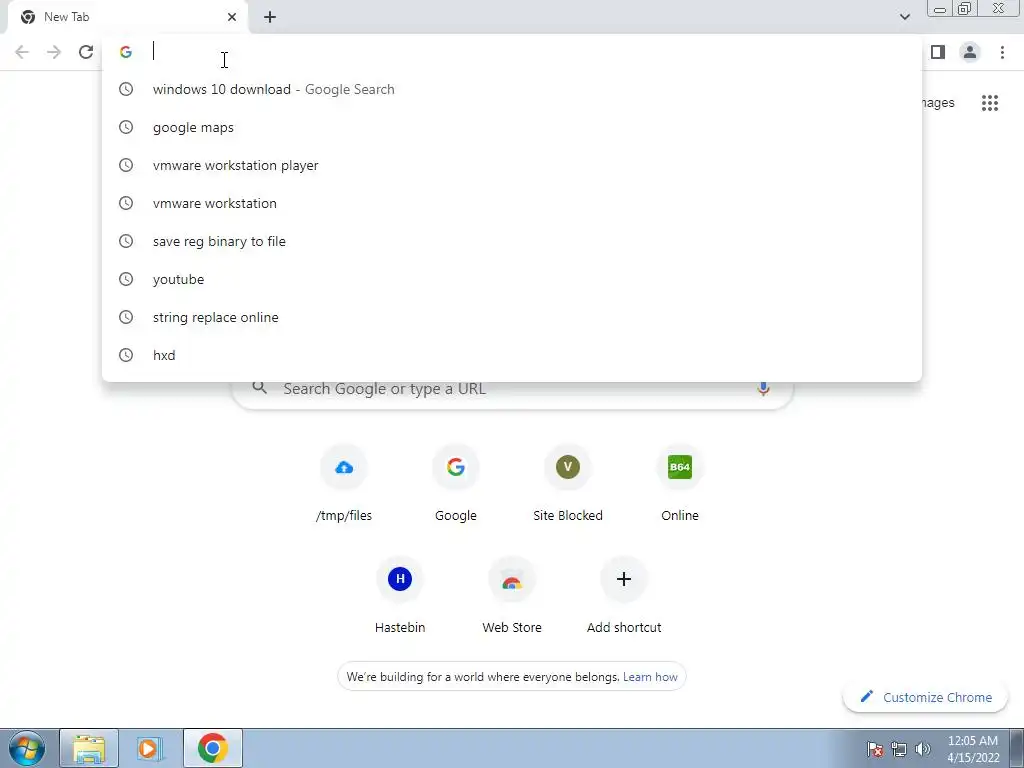Open Windows Explorer from taskbar
Image resolution: width=1024 pixels, height=768 pixels.
(89, 748)
